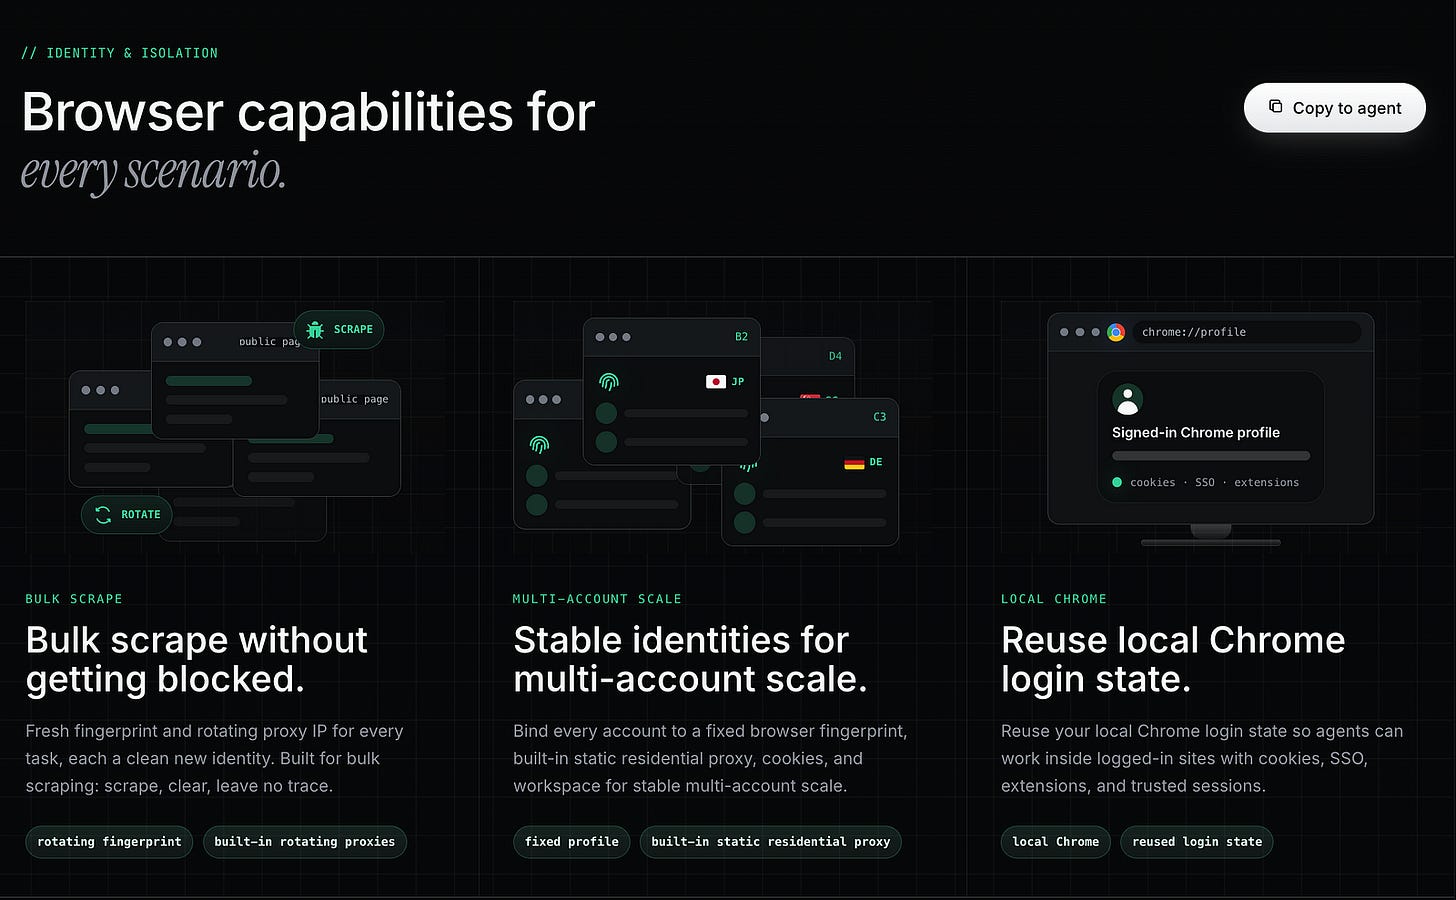1456x900 pixels.
Task: Click the fingerprint icon in the B2 window
Action: [x=608, y=381]
